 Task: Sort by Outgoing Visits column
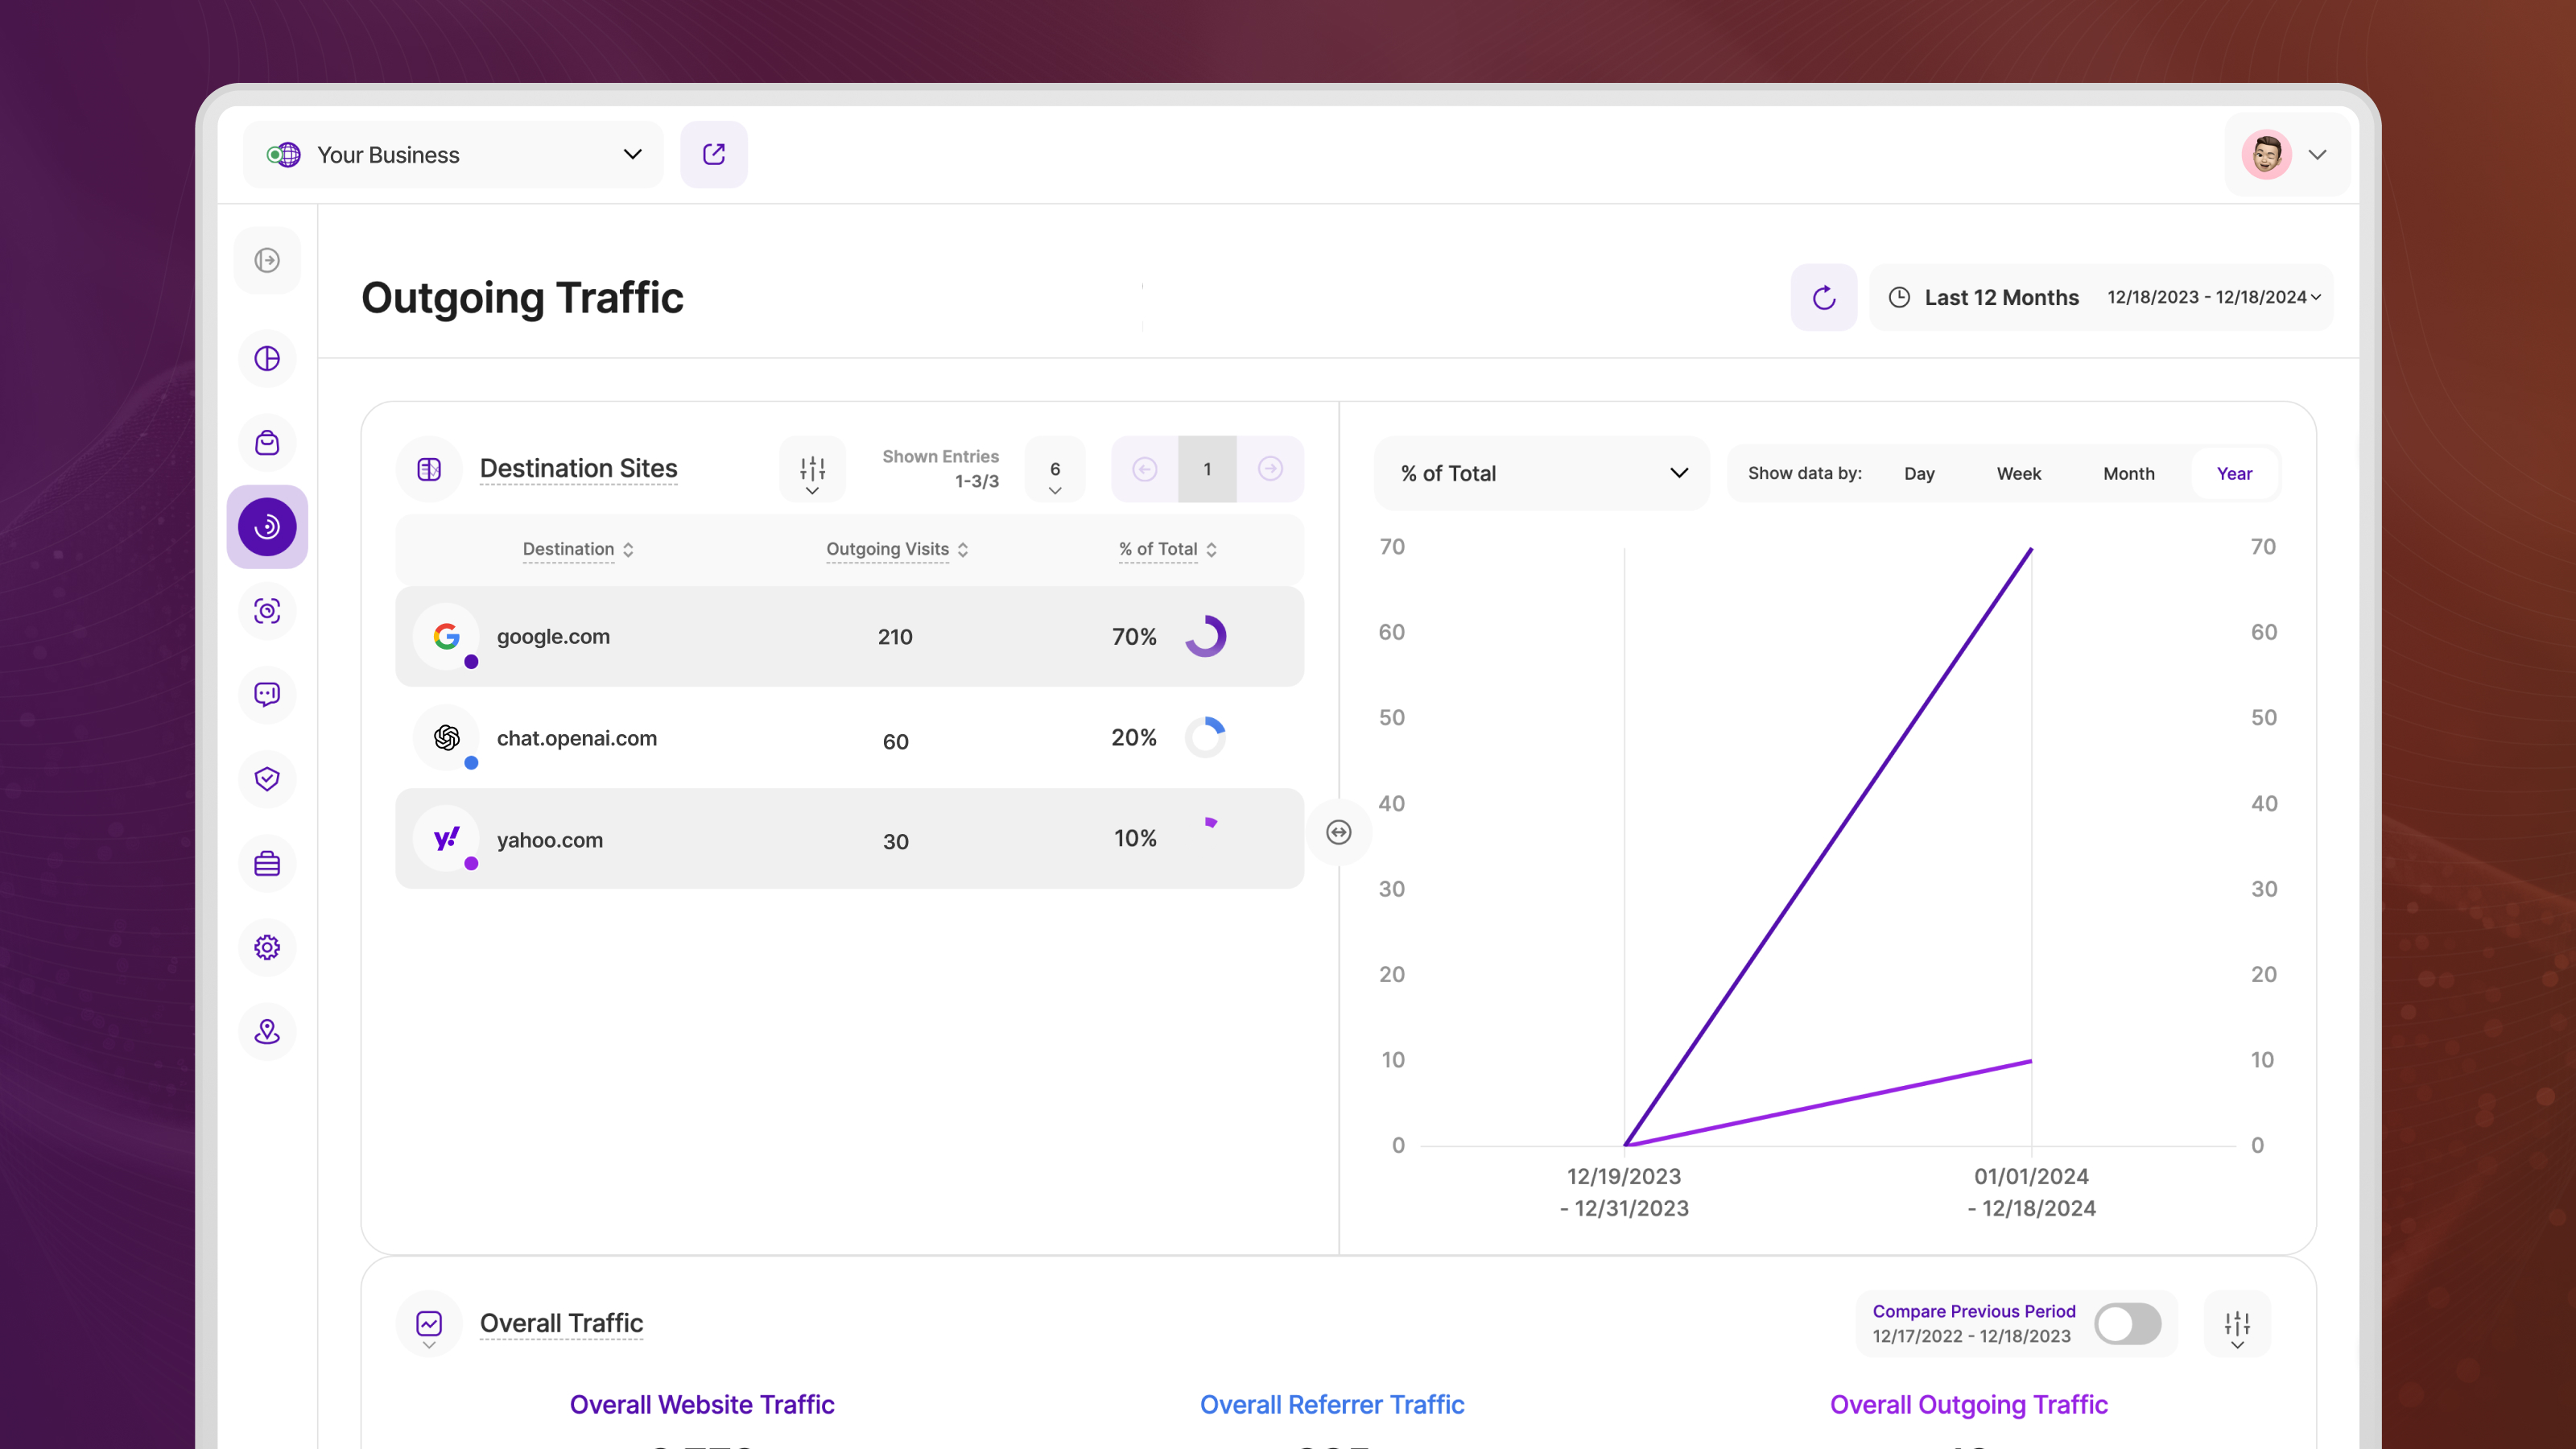coord(897,549)
